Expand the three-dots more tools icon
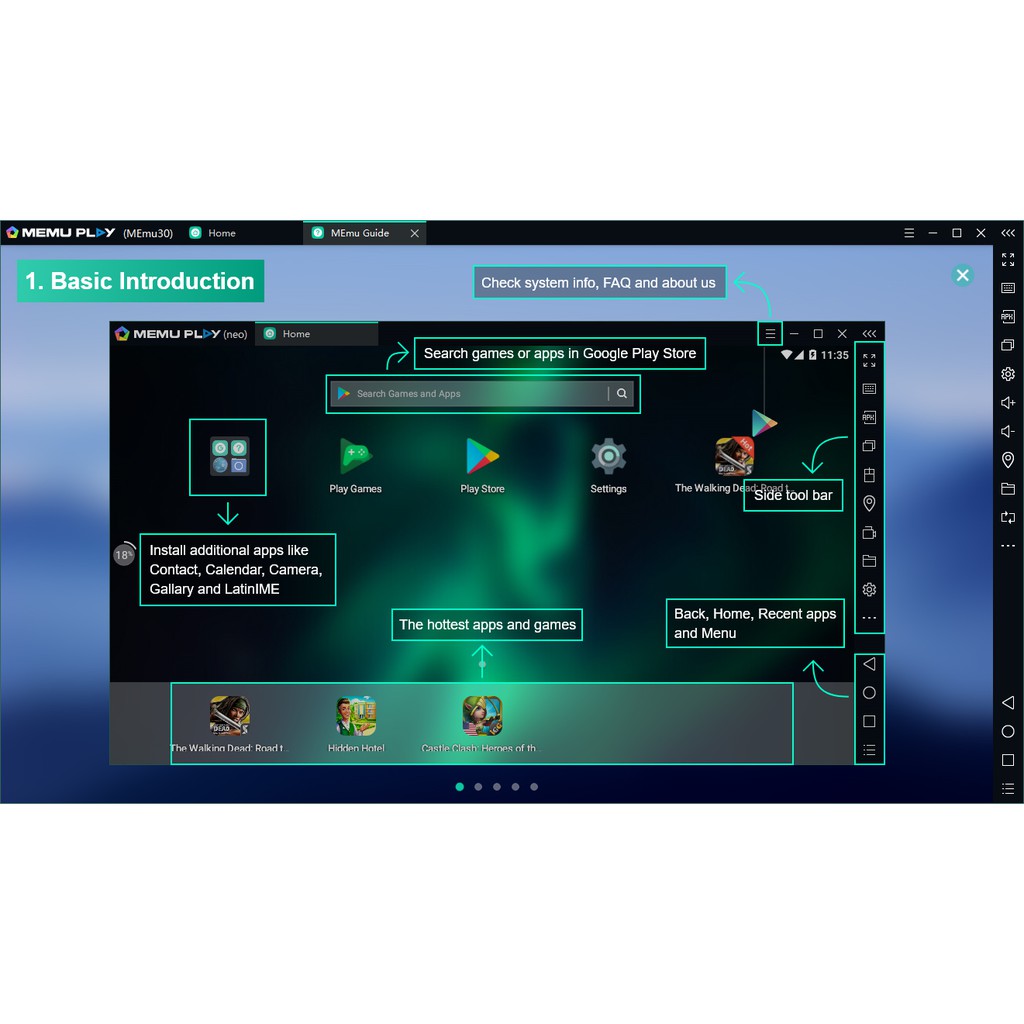The width and height of the screenshot is (1024, 1024). click(1008, 546)
